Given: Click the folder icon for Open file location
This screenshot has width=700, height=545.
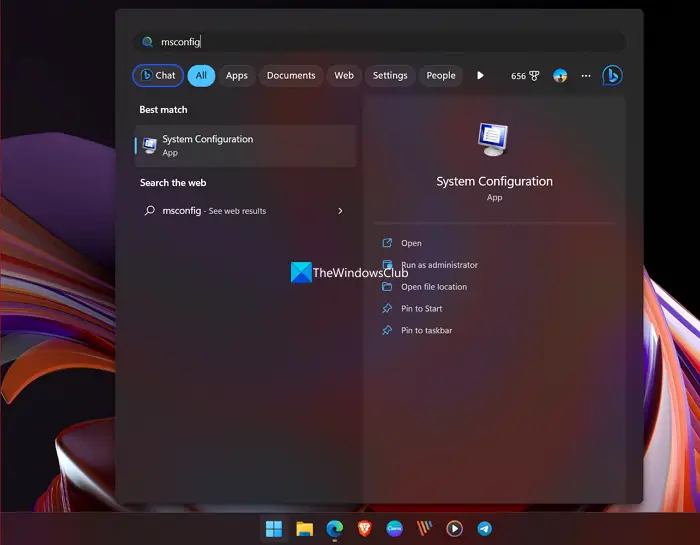Looking at the screenshot, I should 387,287.
